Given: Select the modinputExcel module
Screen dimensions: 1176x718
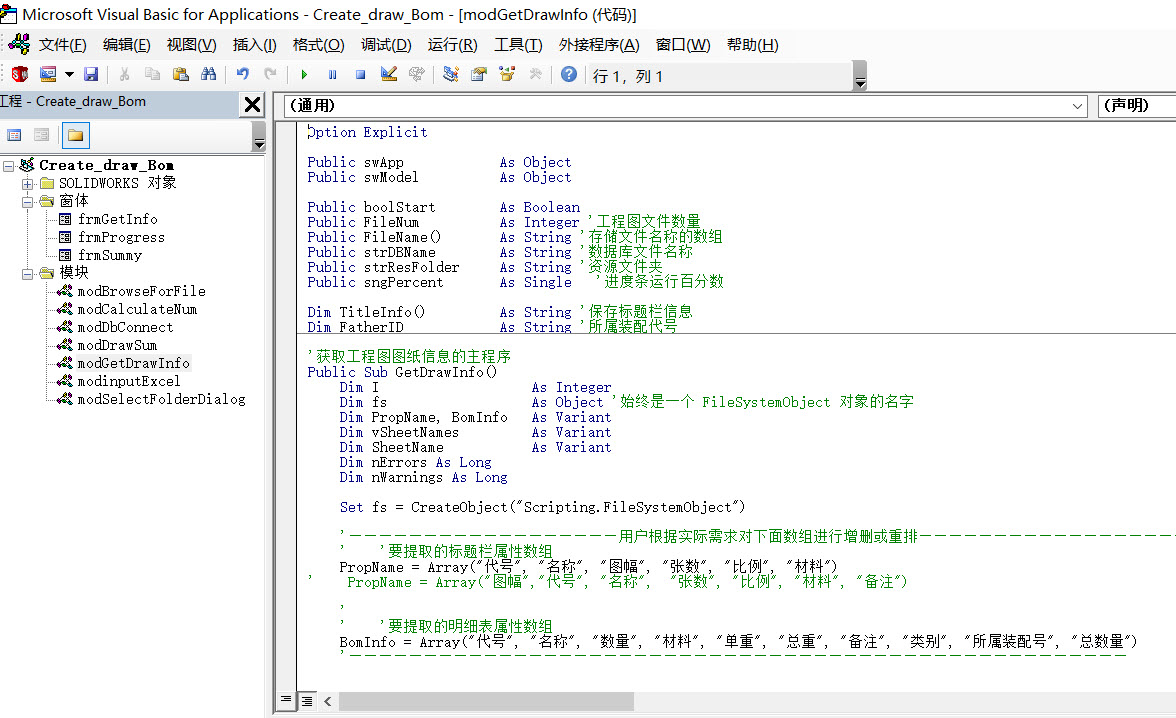Looking at the screenshot, I should [x=128, y=381].
